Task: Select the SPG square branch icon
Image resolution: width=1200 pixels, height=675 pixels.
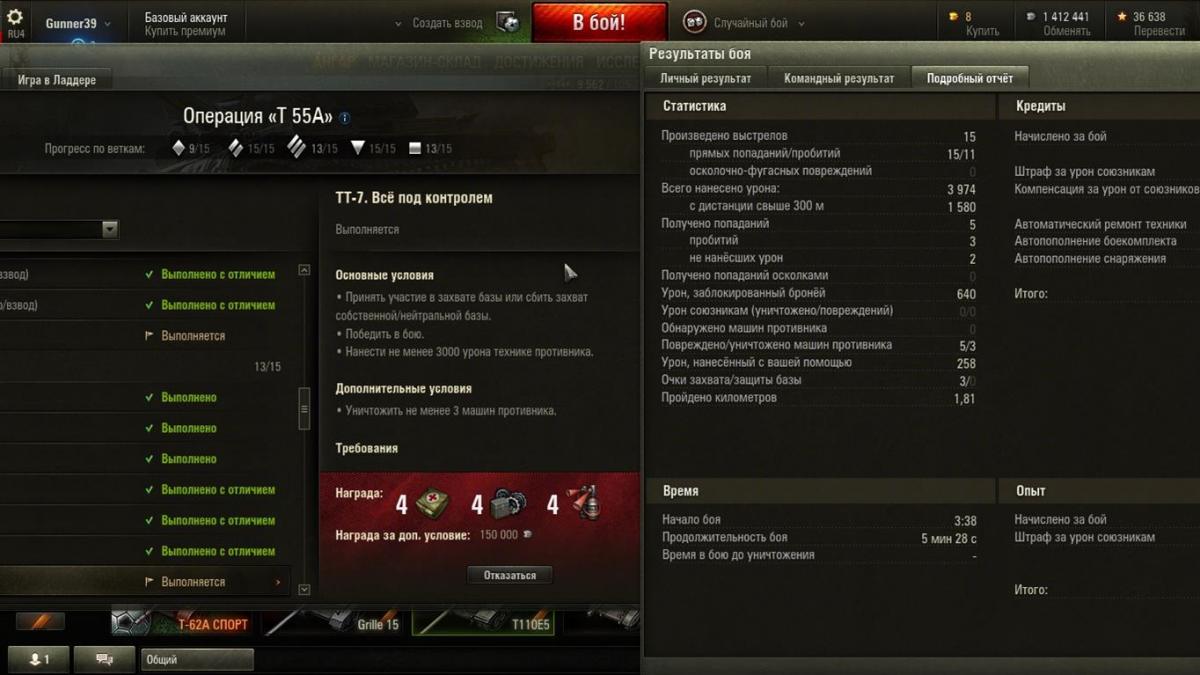Action: point(415,148)
